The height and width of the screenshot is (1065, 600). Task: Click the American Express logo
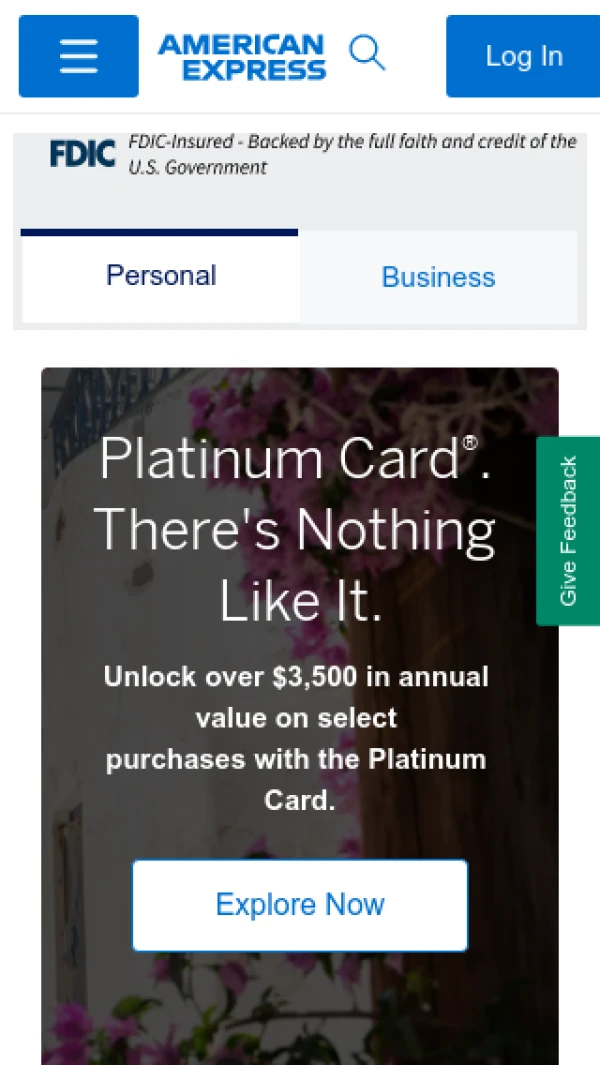click(x=242, y=56)
